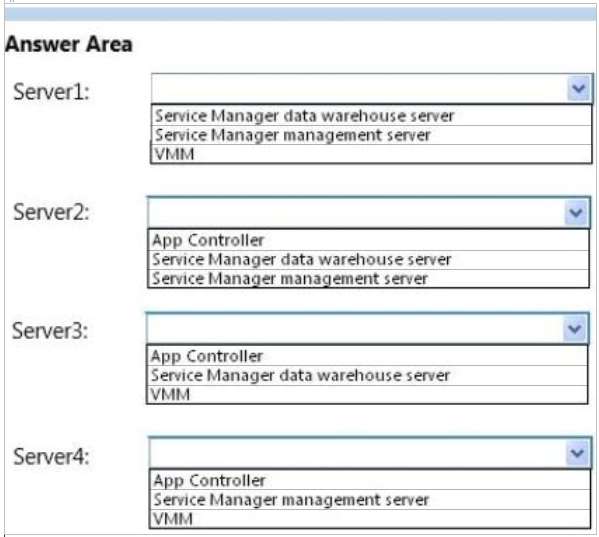Image resolution: width=599 pixels, height=537 pixels.
Task: Choose VMM in the Server1 list
Action: (x=371, y=154)
